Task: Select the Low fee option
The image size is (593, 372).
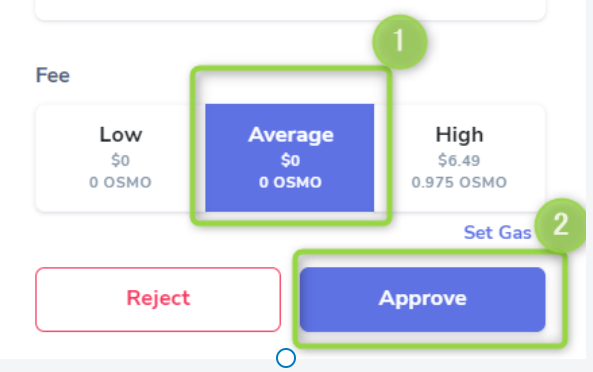Action: [x=120, y=158]
